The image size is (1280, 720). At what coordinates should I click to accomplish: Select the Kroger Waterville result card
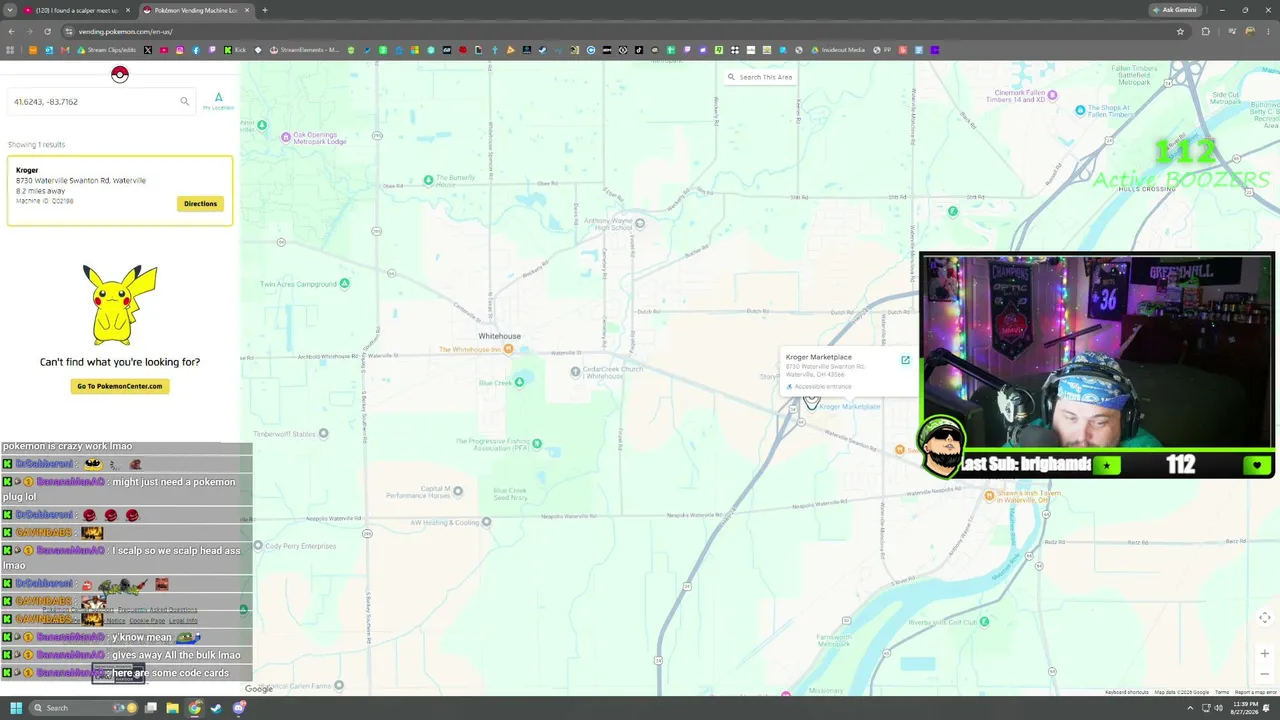click(x=120, y=190)
